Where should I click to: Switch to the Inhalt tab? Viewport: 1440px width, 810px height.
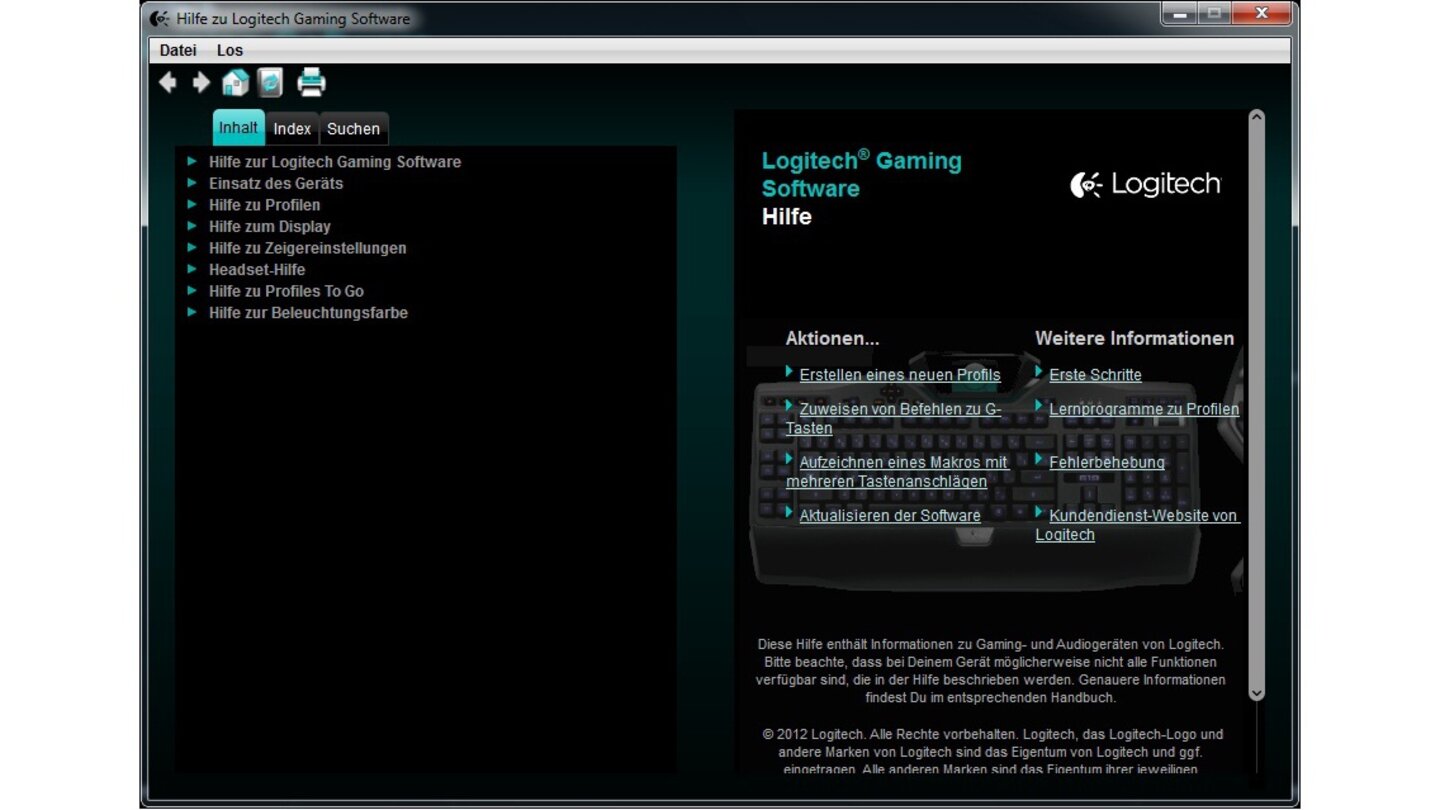[239, 128]
